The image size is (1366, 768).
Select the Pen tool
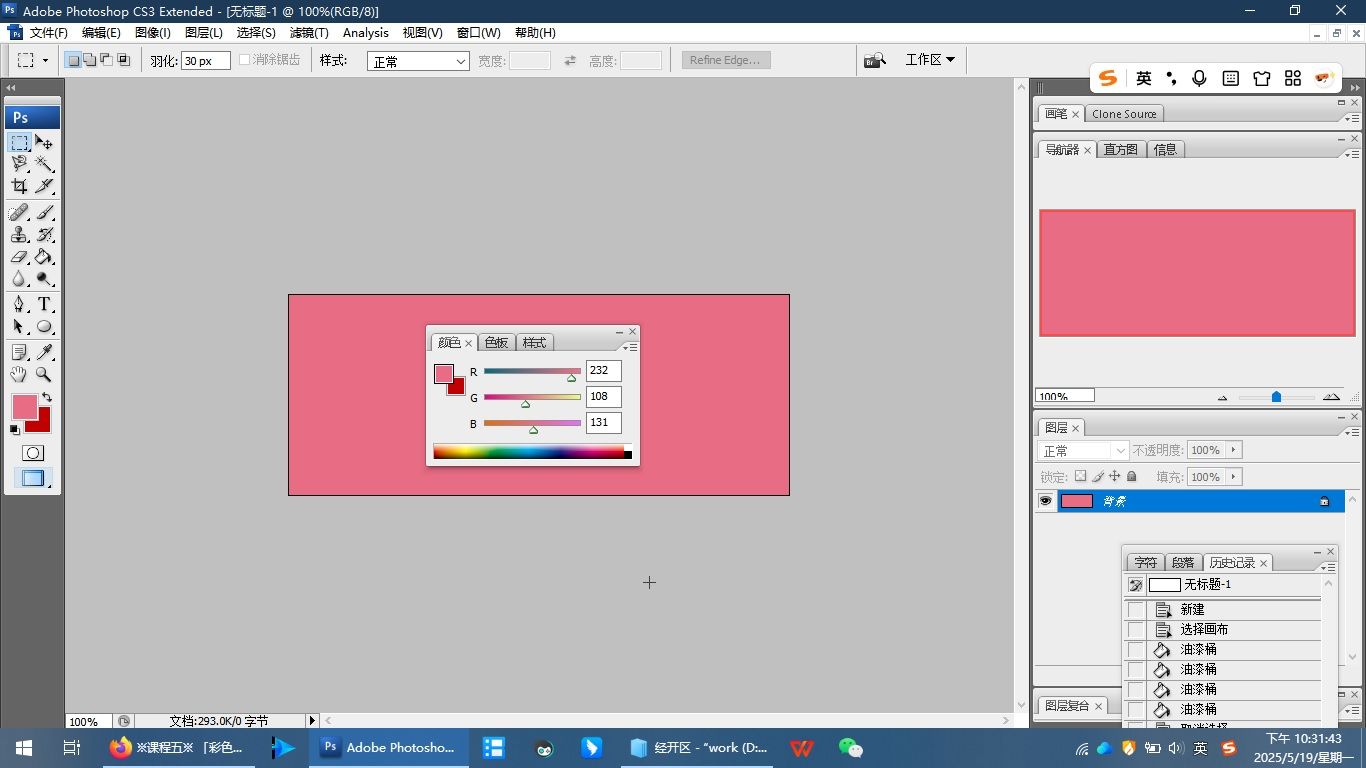point(20,304)
